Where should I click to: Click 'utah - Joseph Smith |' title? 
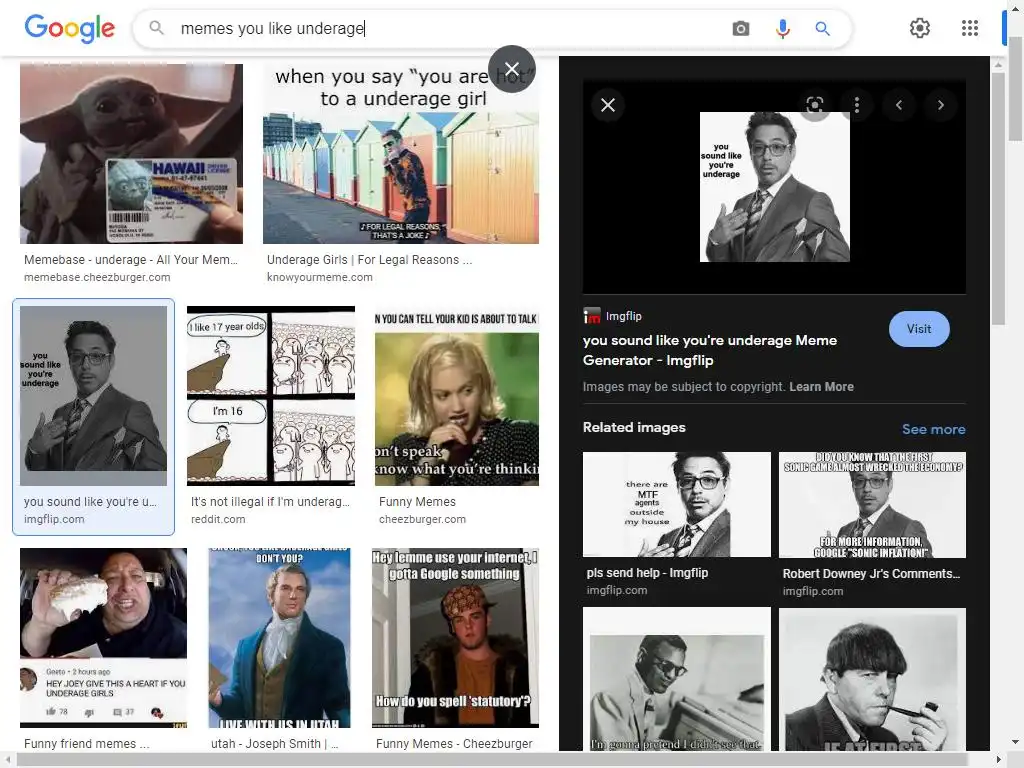coord(274,744)
